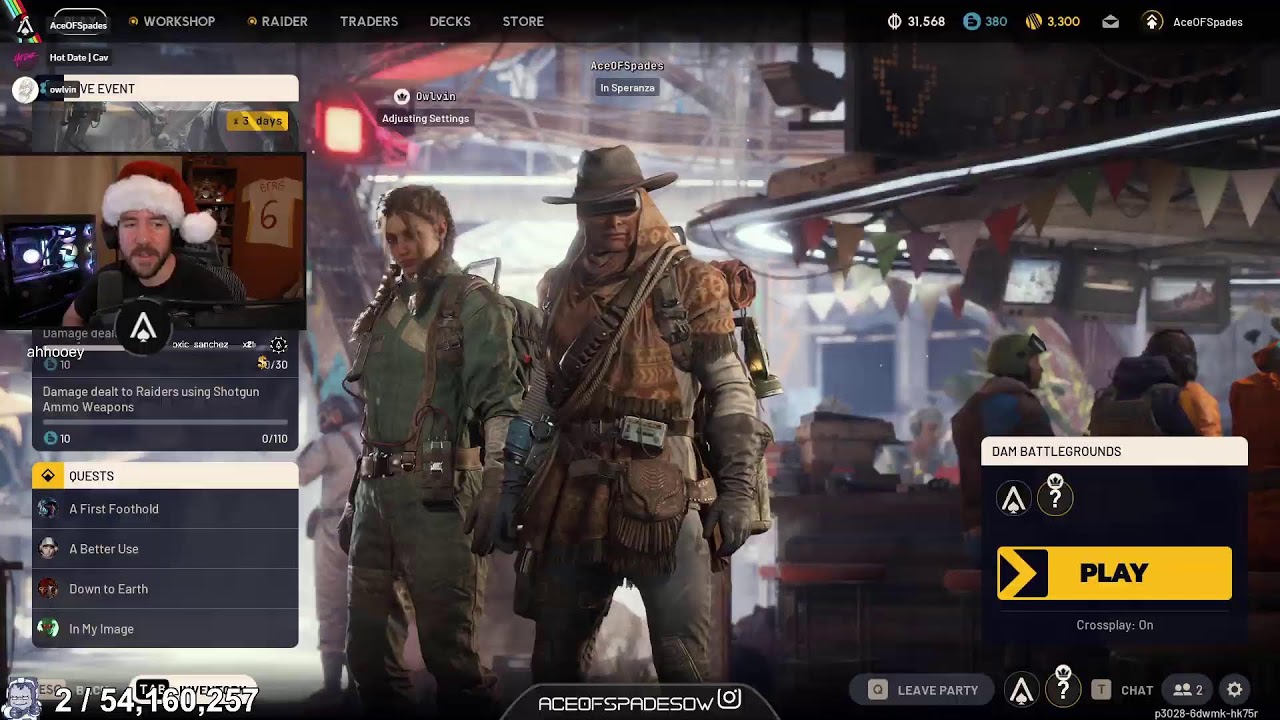Select the quest A First Foothold
The width and height of the screenshot is (1280, 720).
pyautogui.click(x=165, y=509)
